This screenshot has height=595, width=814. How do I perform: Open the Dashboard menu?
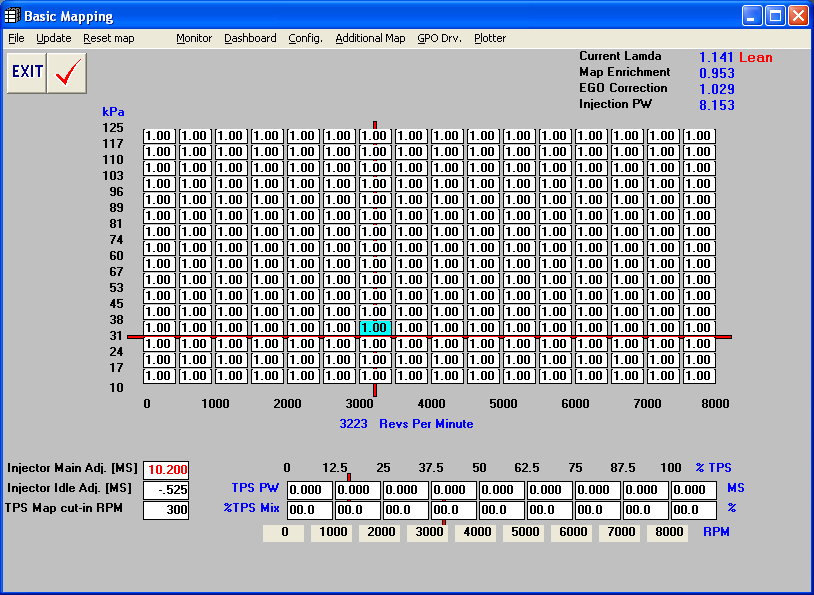click(x=250, y=38)
